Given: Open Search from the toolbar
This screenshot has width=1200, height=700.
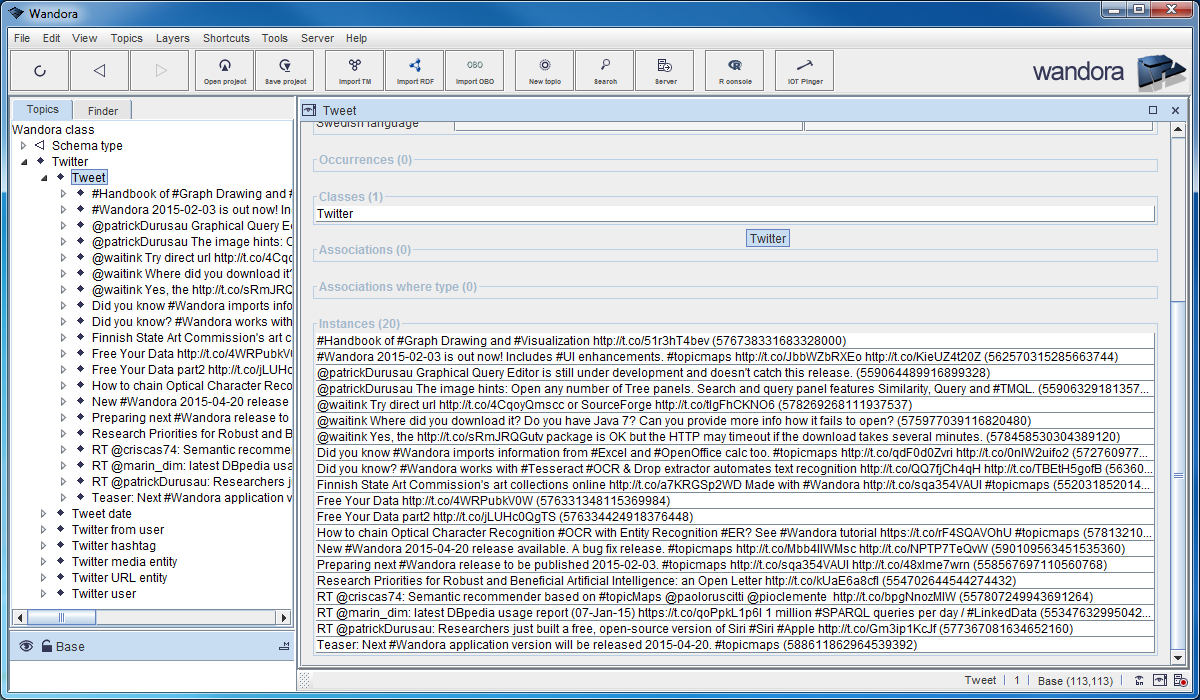Looking at the screenshot, I should [604, 70].
